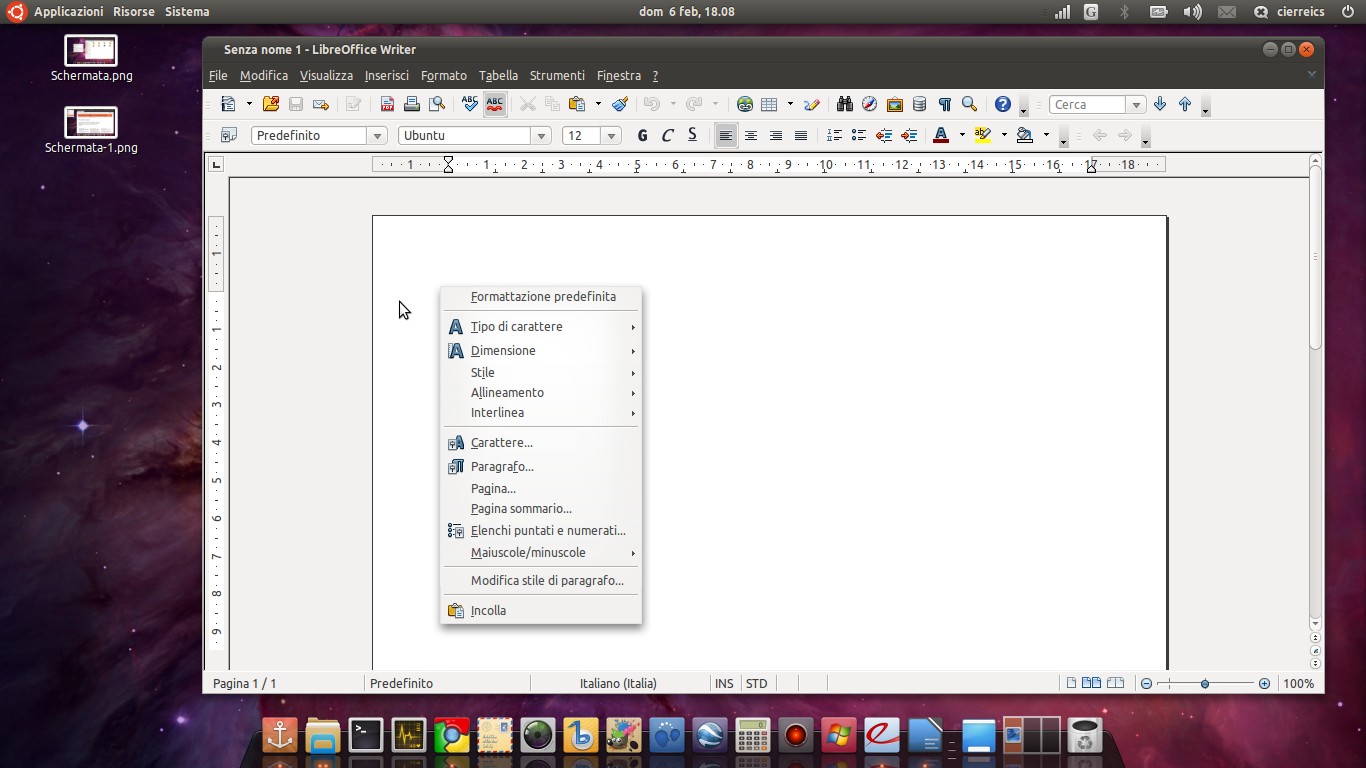Click the zoom out minus button

(x=1146, y=684)
